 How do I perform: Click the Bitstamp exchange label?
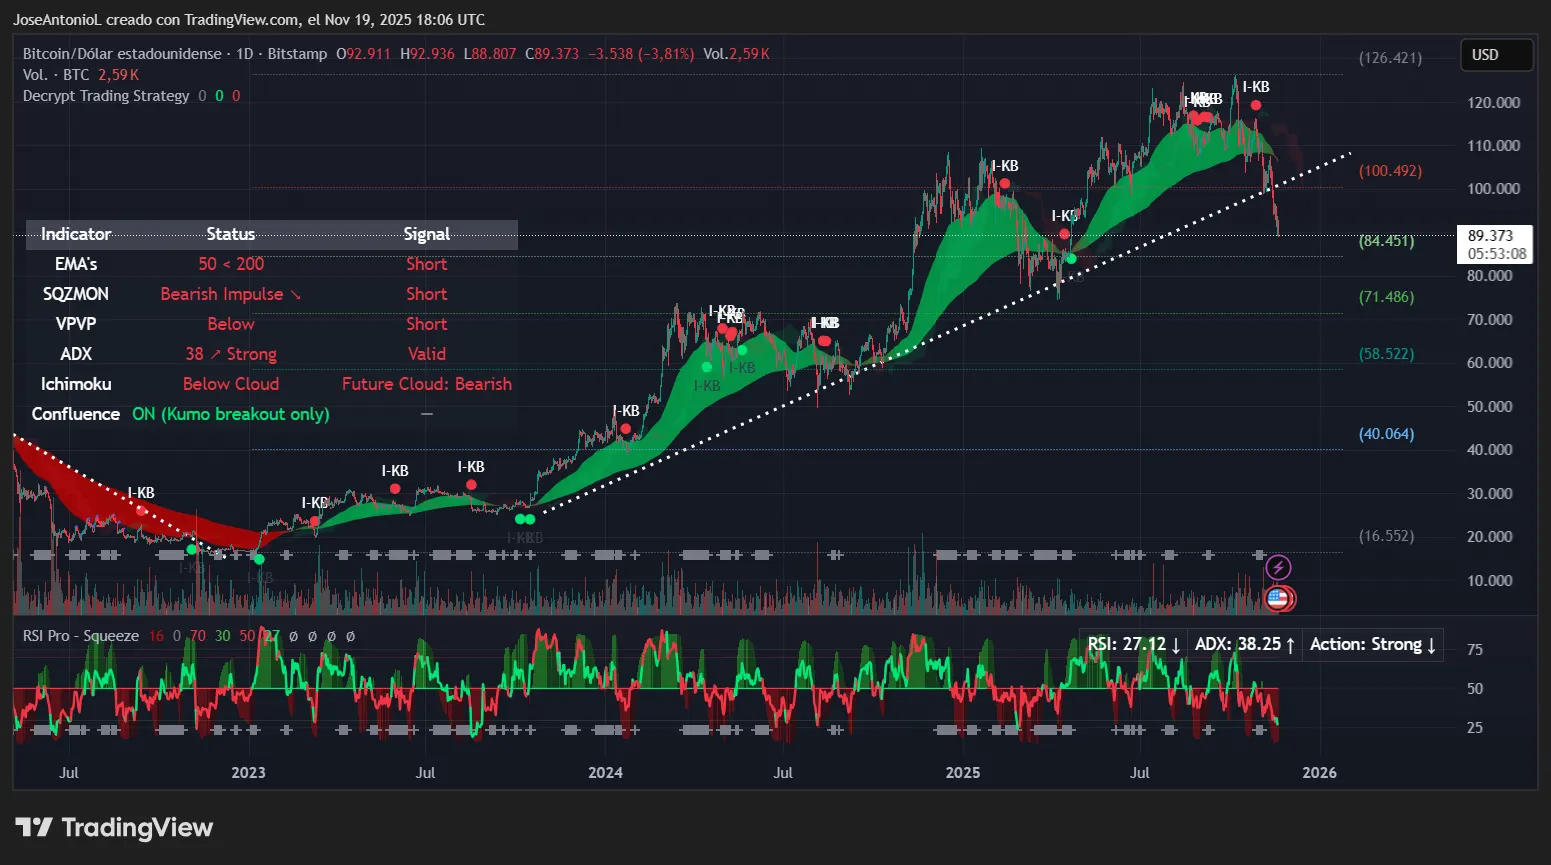(297, 53)
